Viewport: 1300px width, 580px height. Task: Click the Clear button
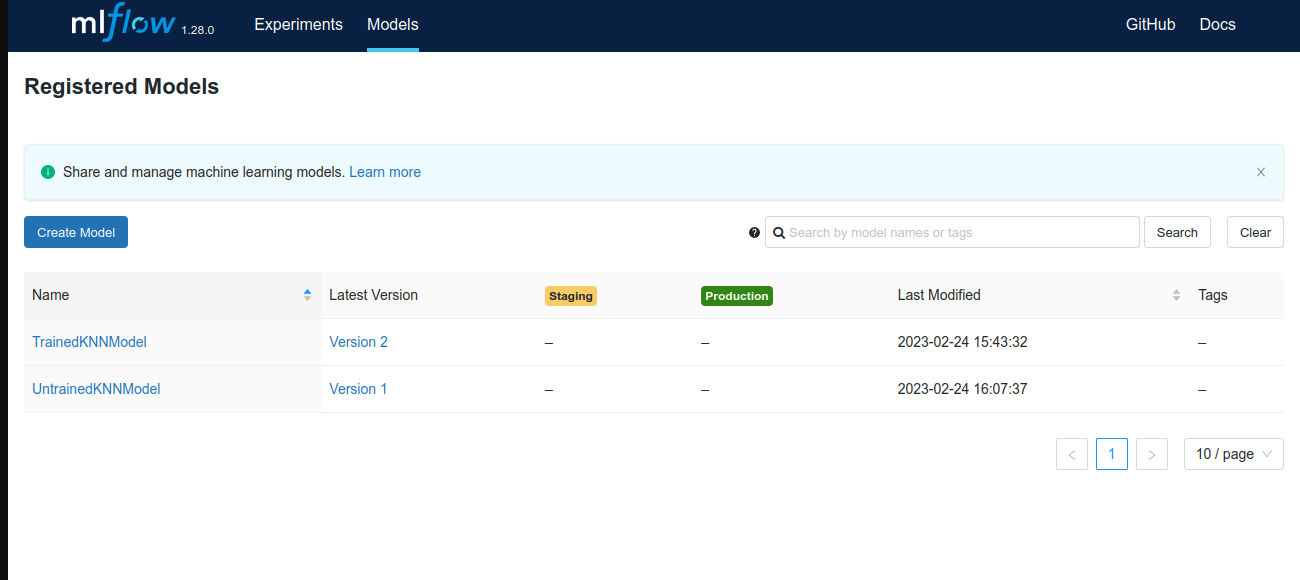point(1255,232)
